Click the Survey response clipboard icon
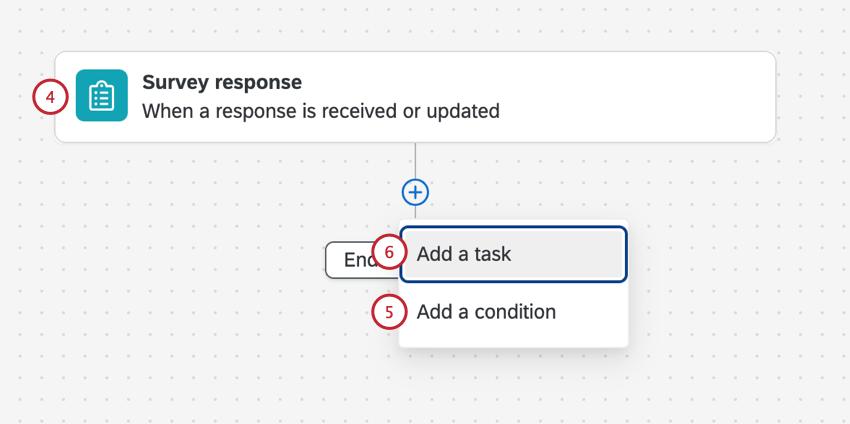This screenshot has height=424, width=850. pyautogui.click(x=101, y=96)
